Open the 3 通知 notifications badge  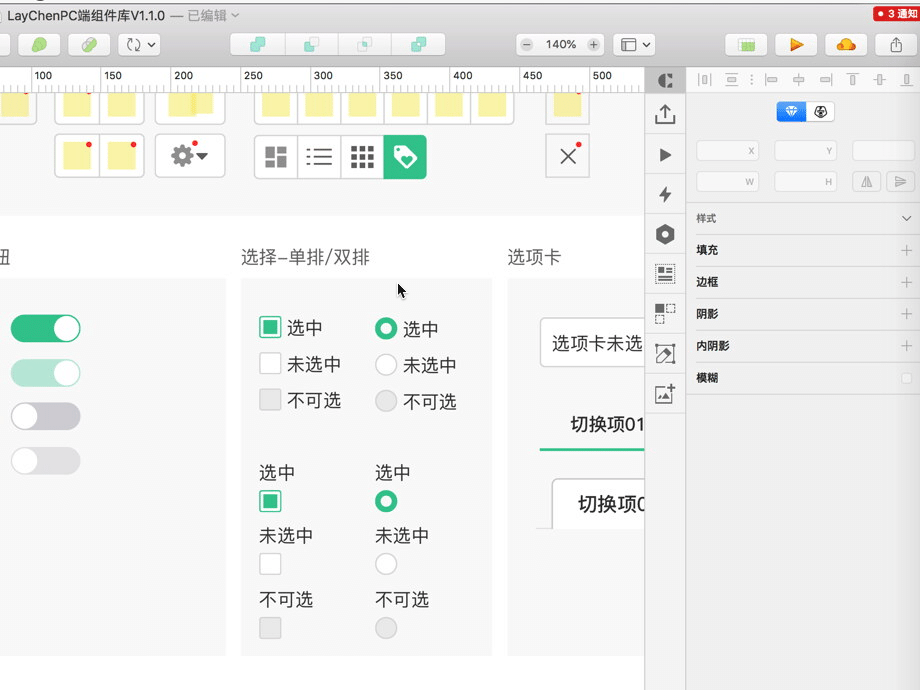[897, 13]
